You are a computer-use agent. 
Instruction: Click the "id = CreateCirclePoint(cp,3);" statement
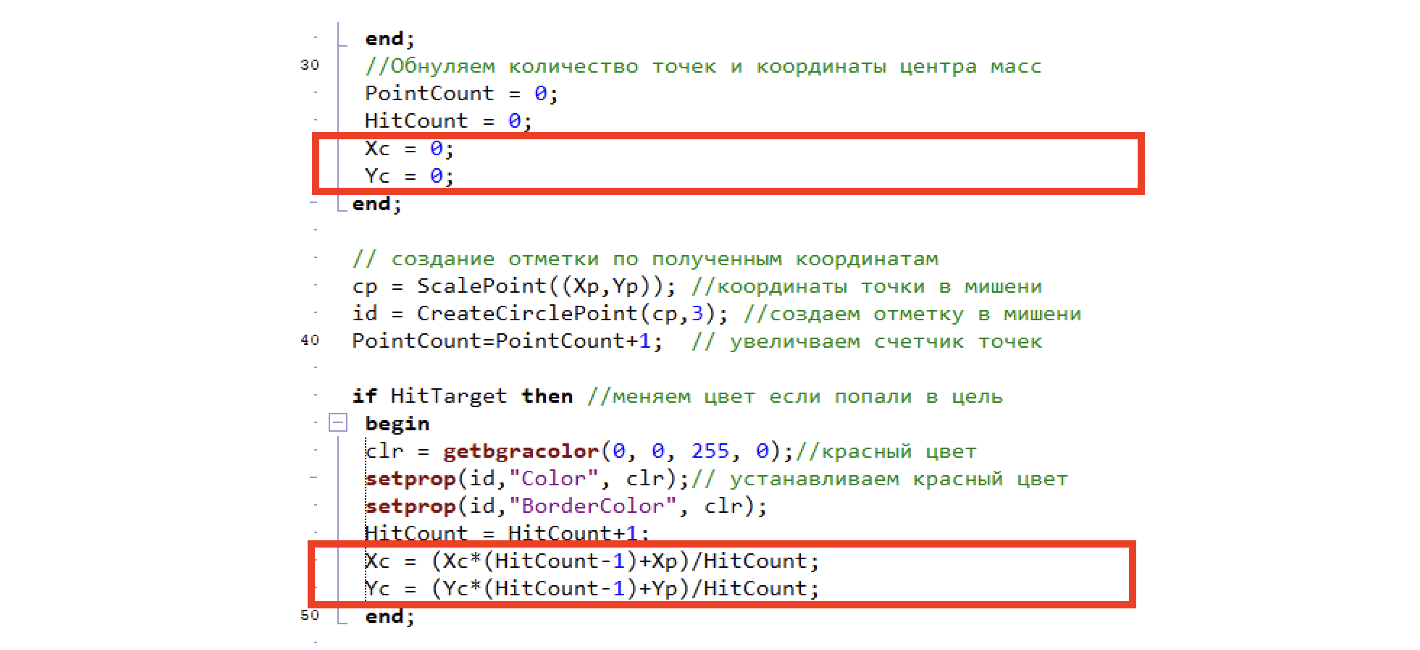tap(541, 314)
